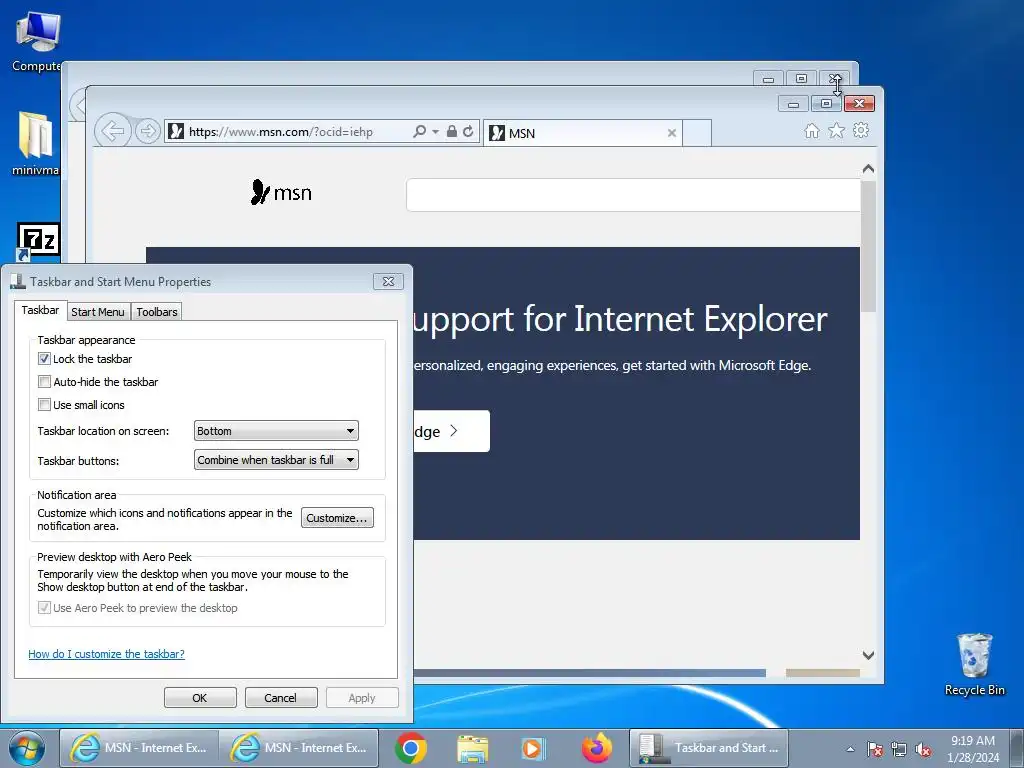Switch to first MSN Internet Explorer taskbar button
Screen dimensions: 1024x768
pos(139,748)
